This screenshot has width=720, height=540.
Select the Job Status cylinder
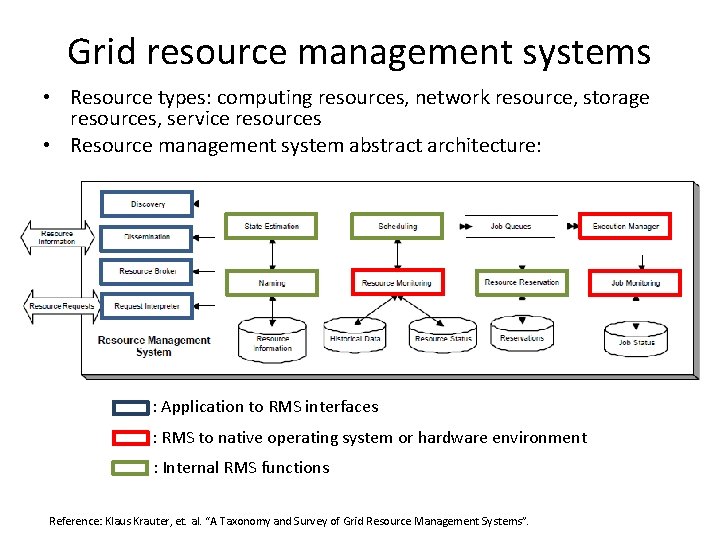[636, 339]
